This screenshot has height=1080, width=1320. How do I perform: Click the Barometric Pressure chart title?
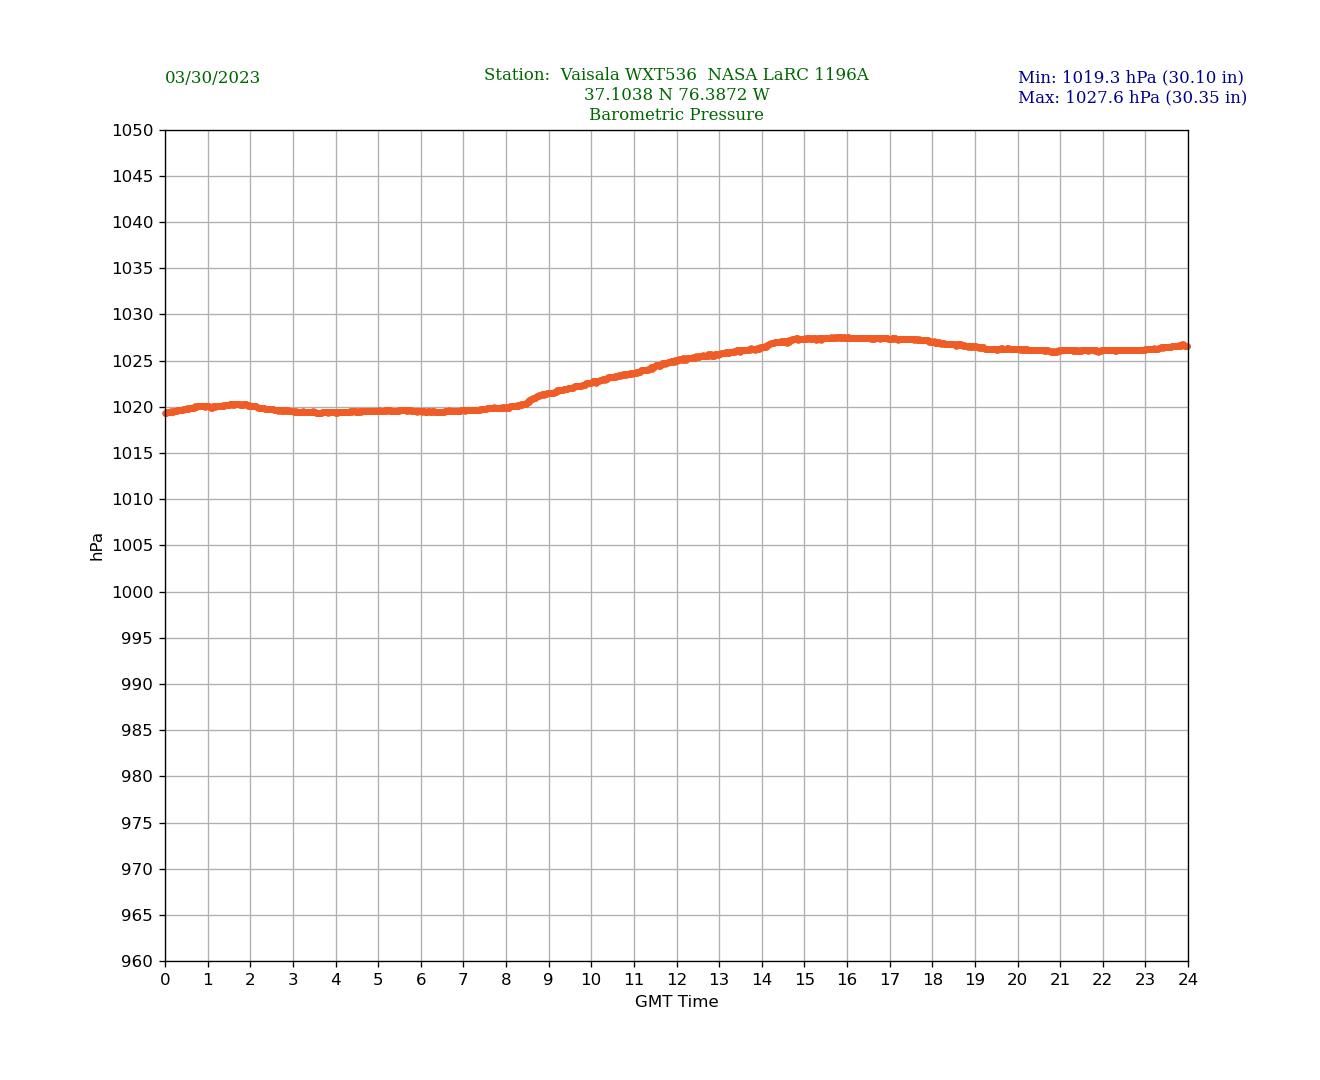(x=676, y=115)
